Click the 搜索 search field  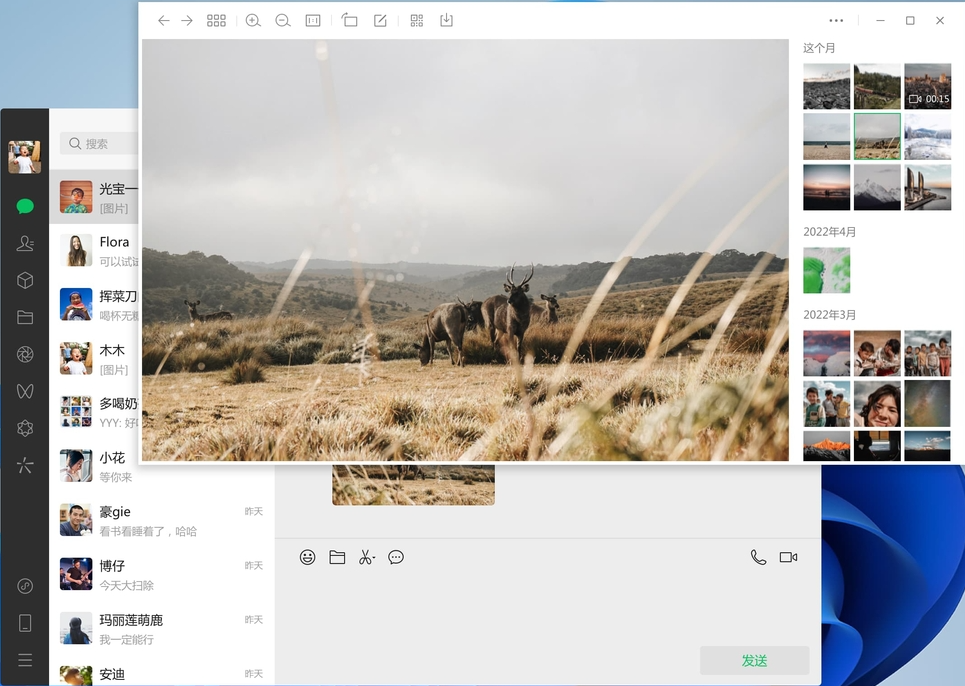pos(99,143)
